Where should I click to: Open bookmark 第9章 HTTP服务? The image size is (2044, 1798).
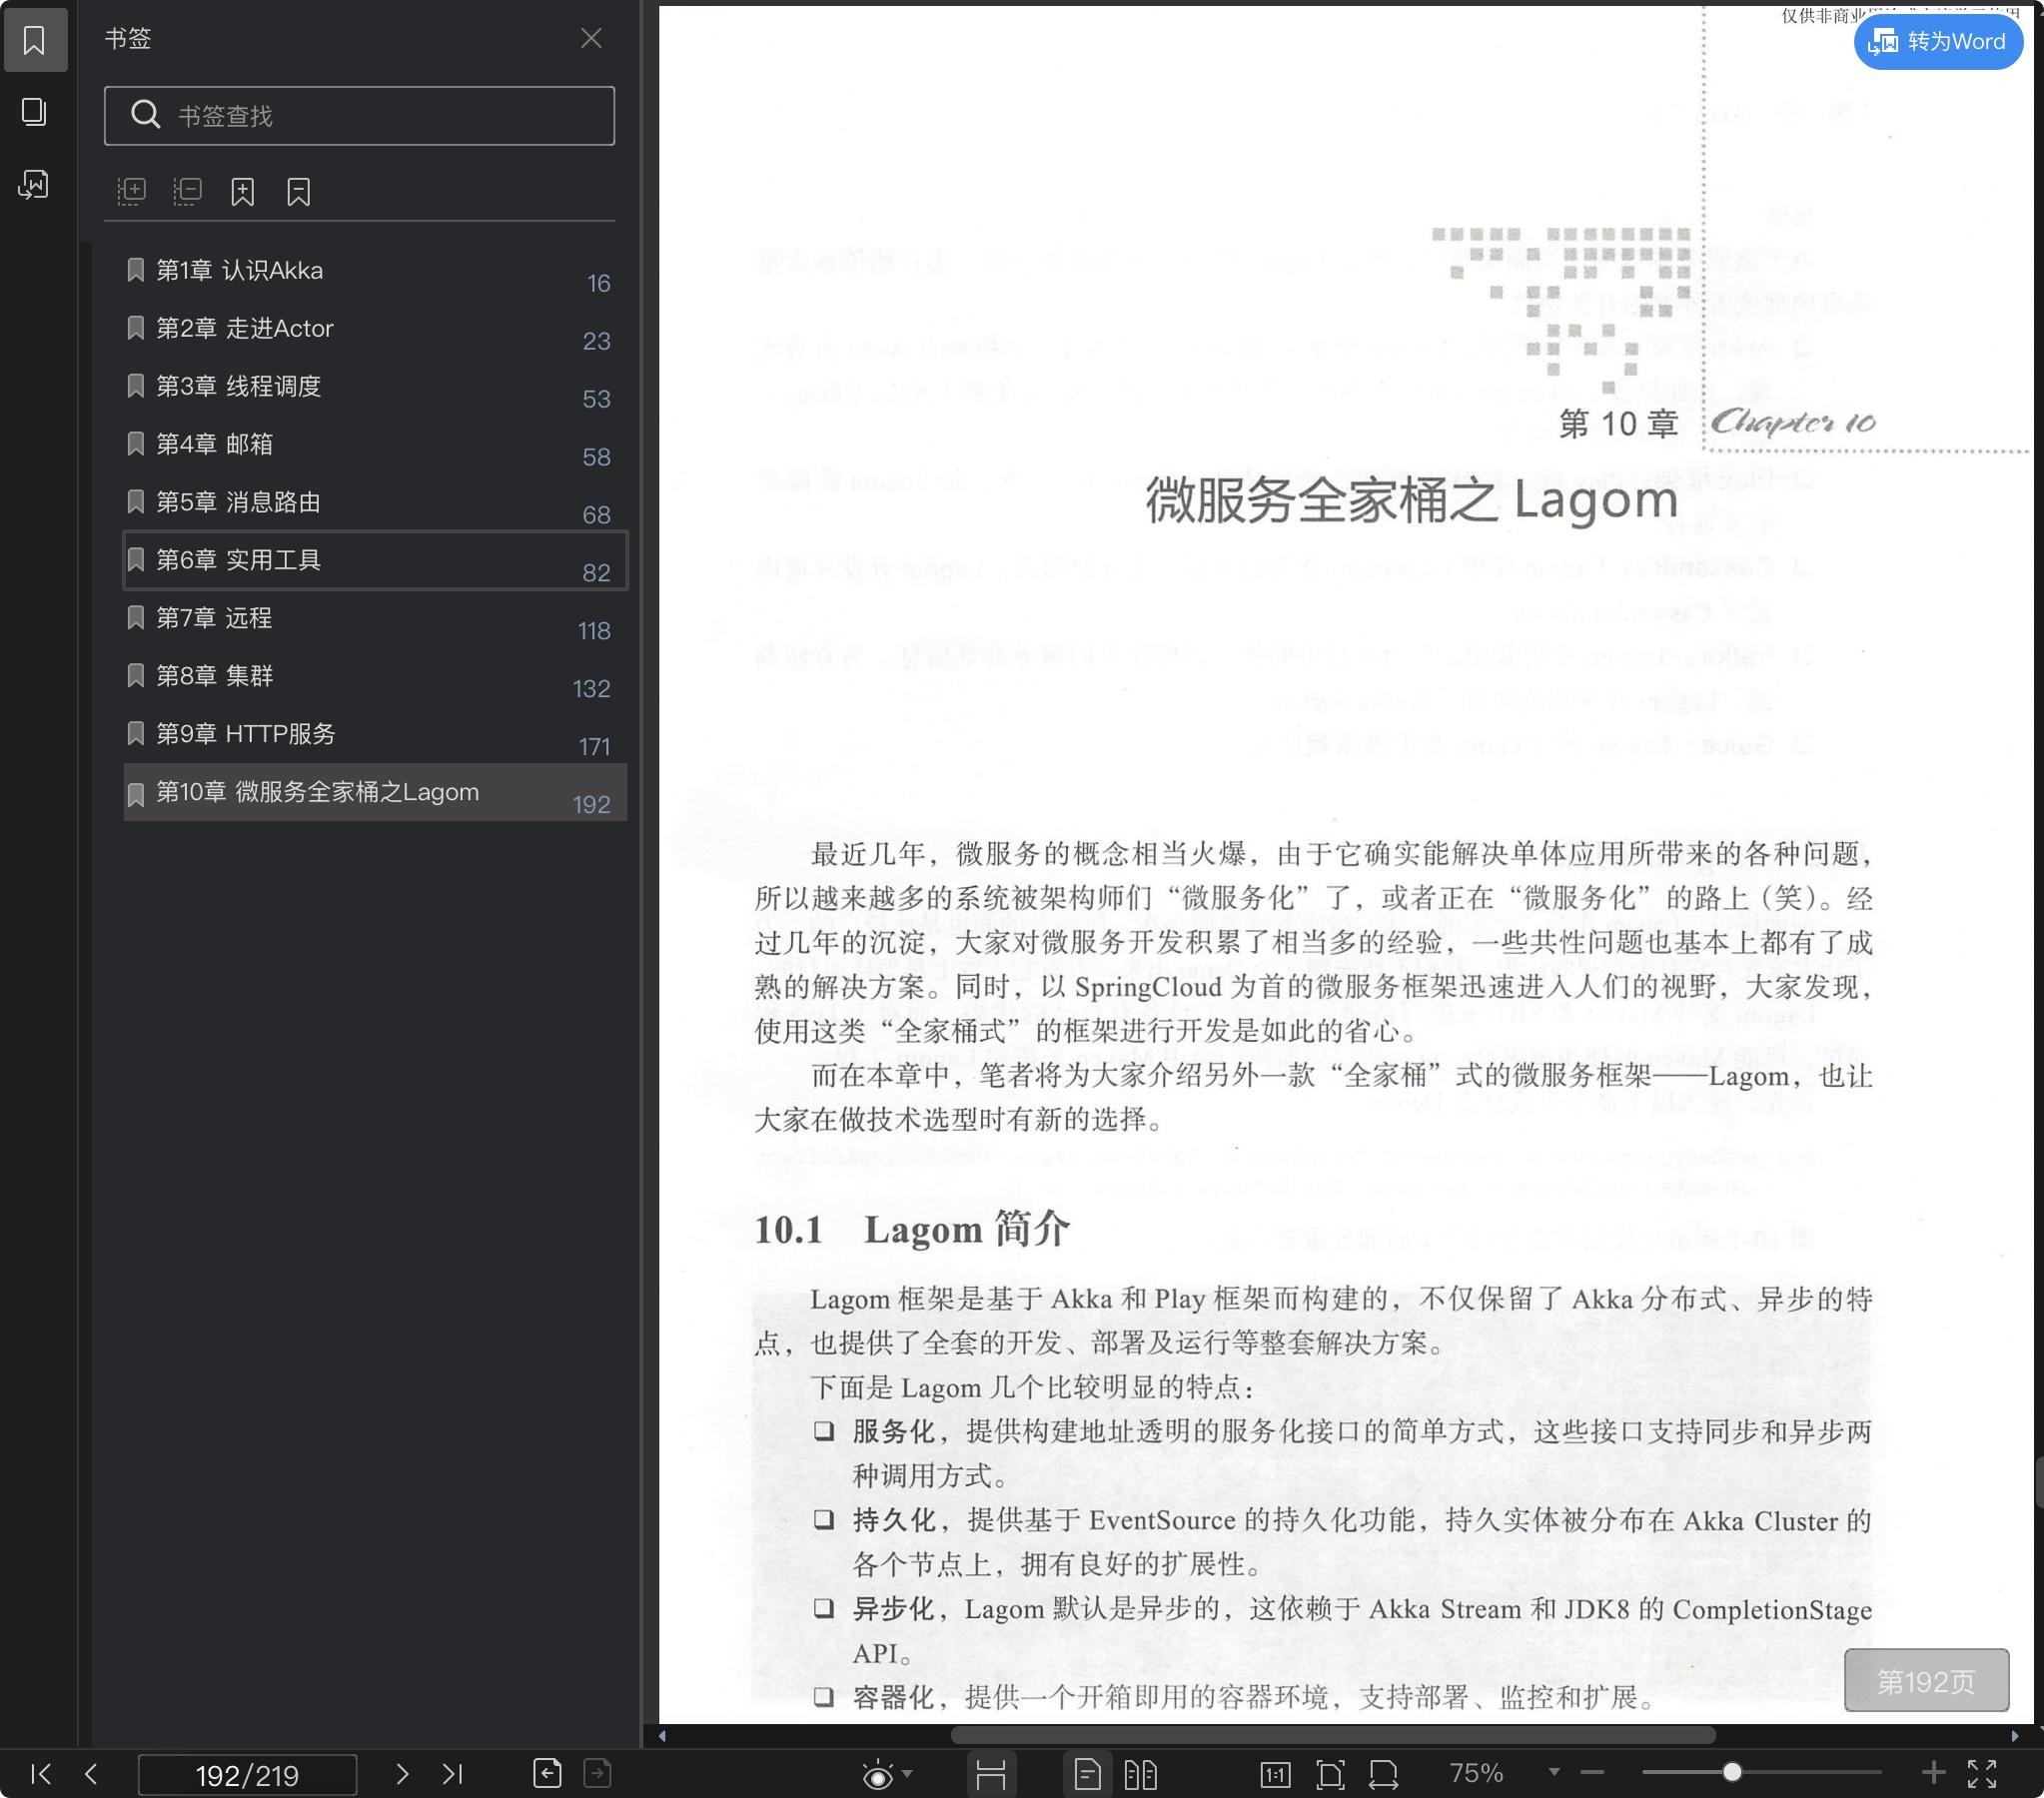[x=375, y=735]
